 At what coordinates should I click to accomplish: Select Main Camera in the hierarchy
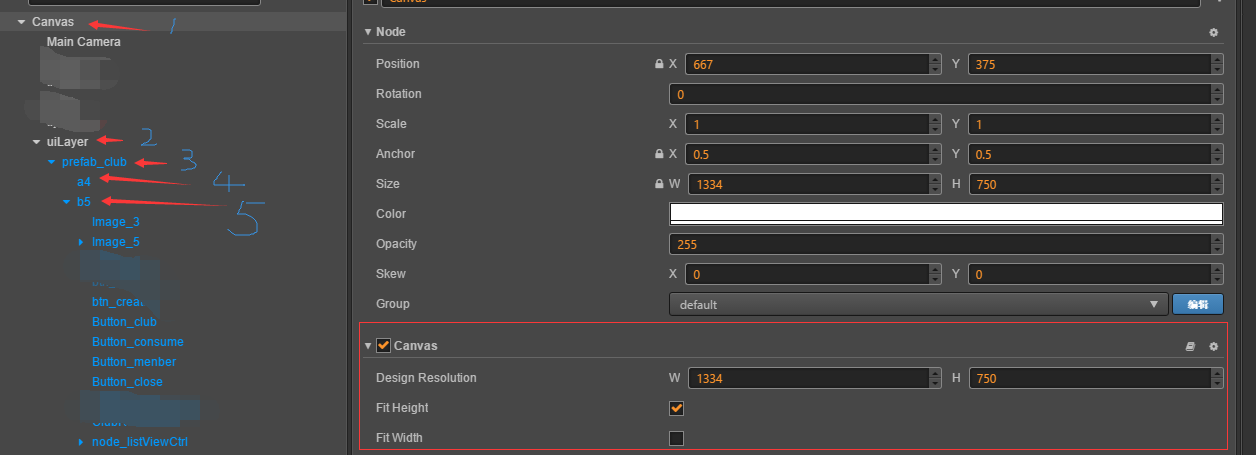click(x=84, y=42)
